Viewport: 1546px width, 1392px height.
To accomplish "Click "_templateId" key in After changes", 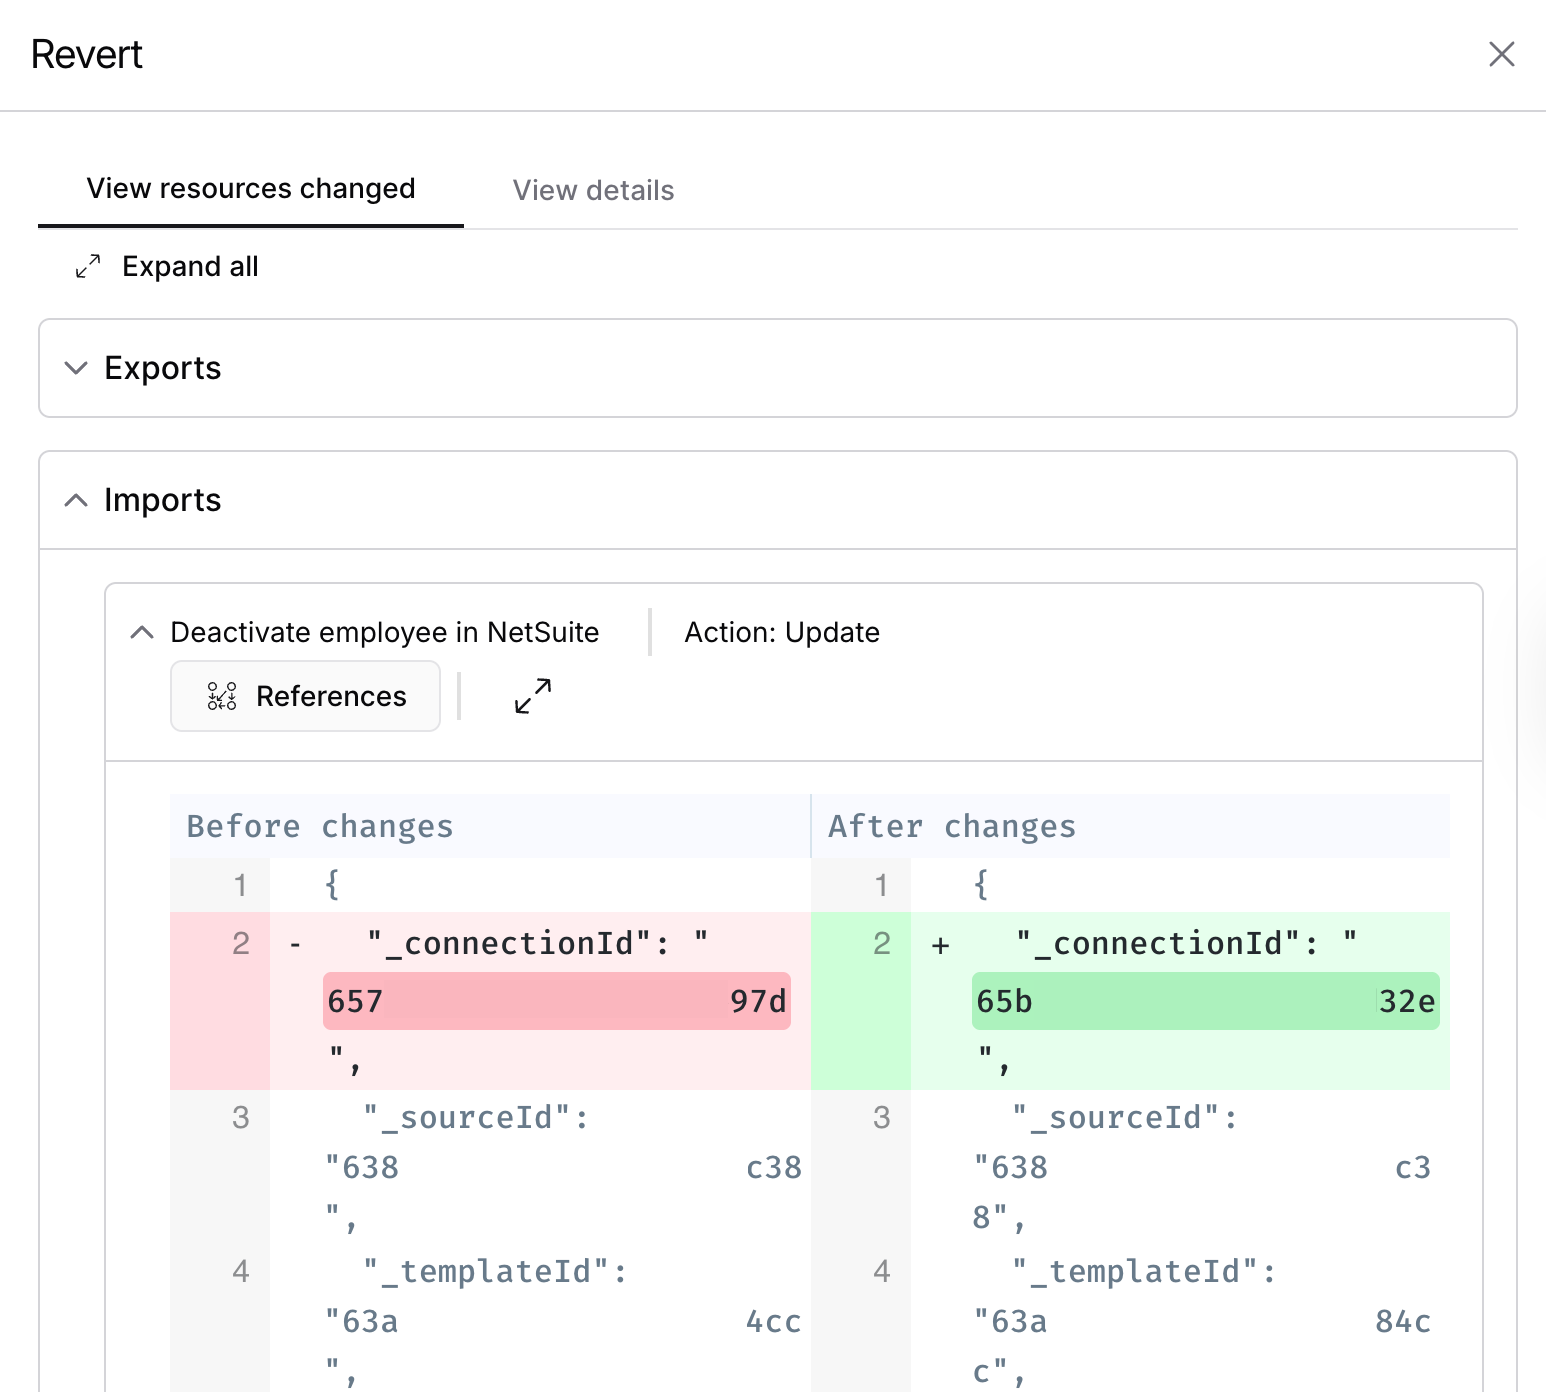I will pos(1136,1271).
